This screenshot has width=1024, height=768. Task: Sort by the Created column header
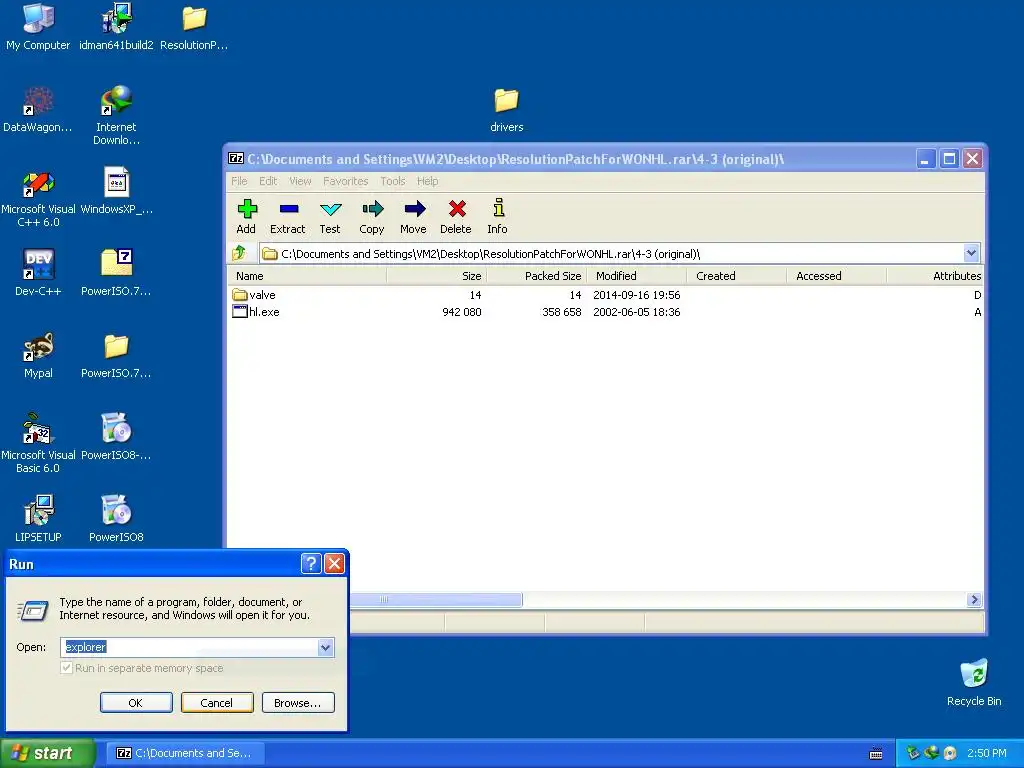coord(737,276)
